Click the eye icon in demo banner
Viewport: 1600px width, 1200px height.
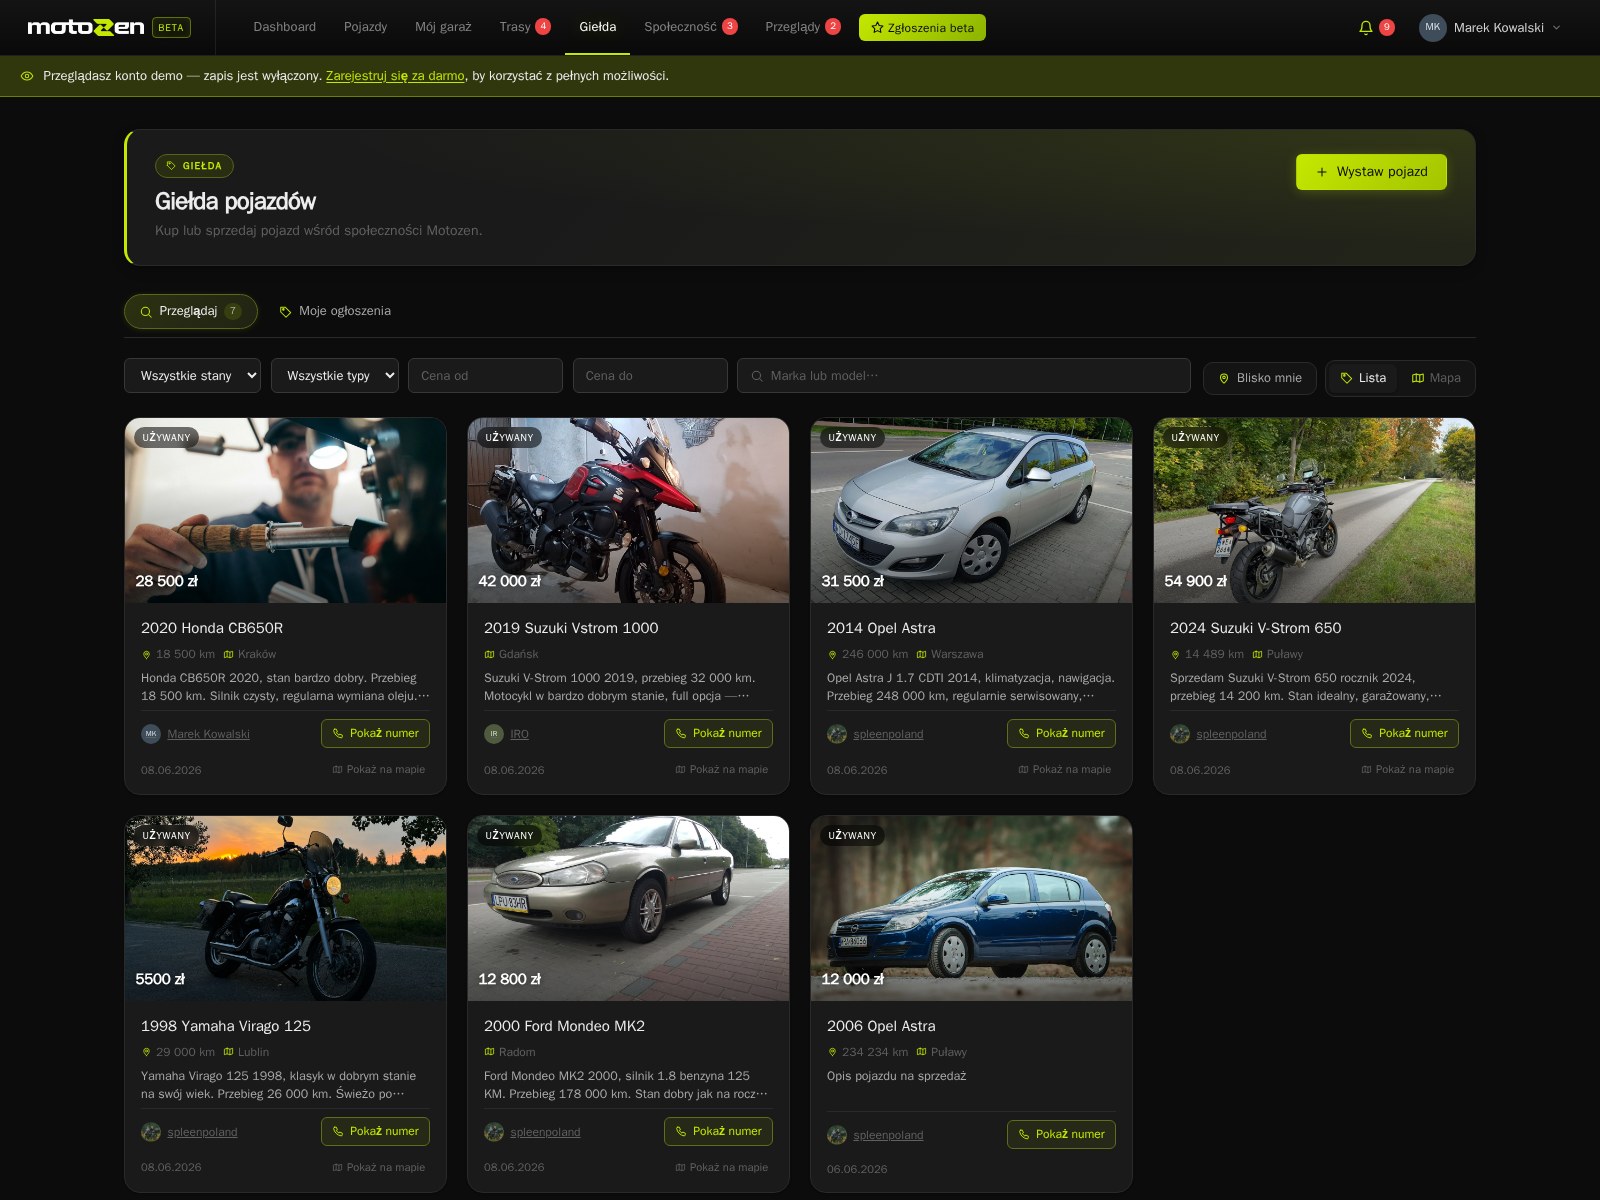(x=27, y=76)
